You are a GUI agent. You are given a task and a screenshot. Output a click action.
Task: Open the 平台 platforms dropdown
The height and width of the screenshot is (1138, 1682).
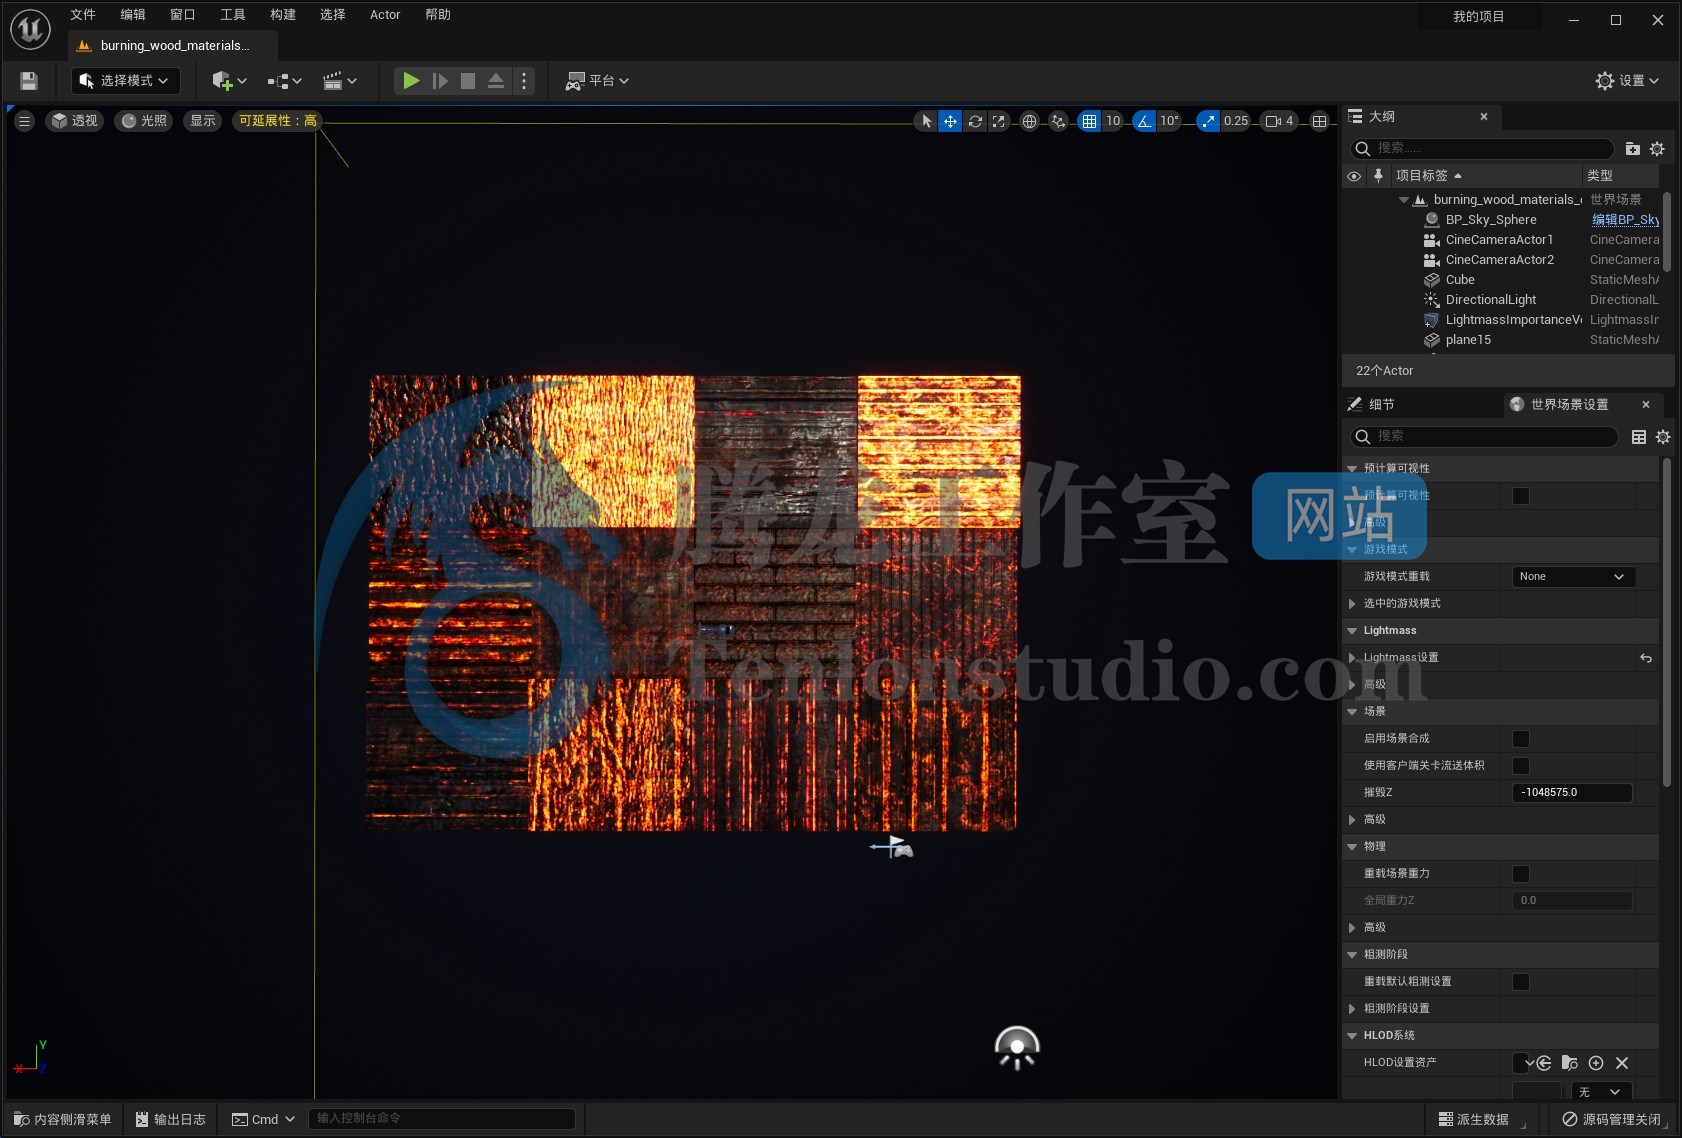tap(597, 81)
